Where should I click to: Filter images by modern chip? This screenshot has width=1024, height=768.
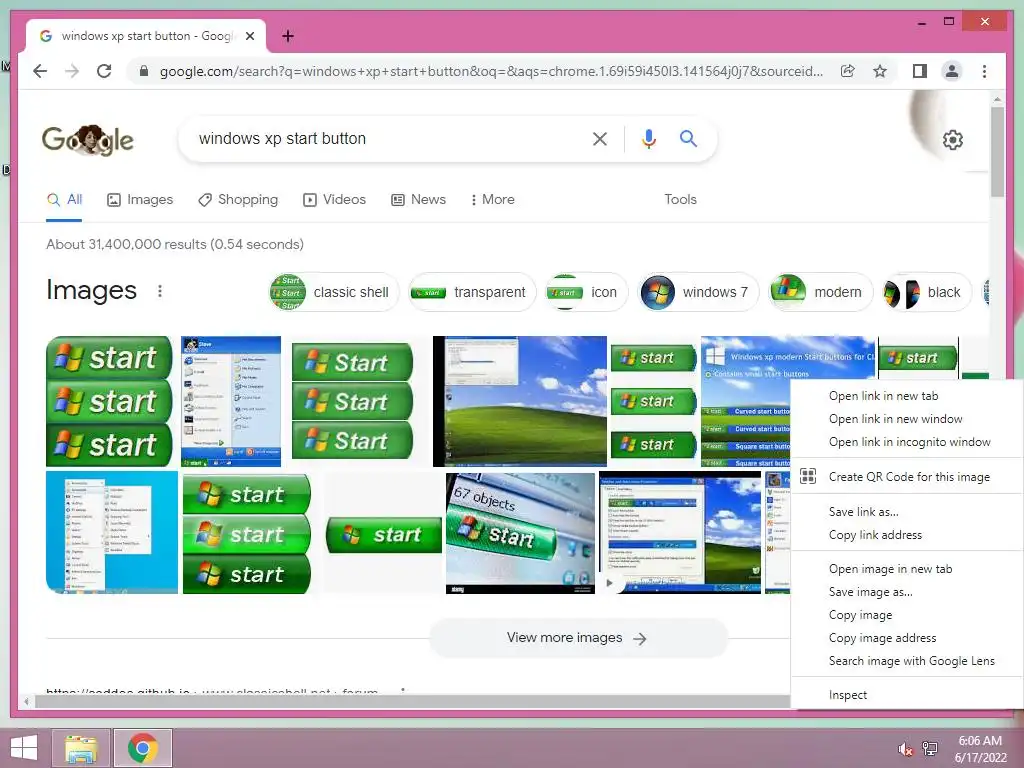point(820,292)
